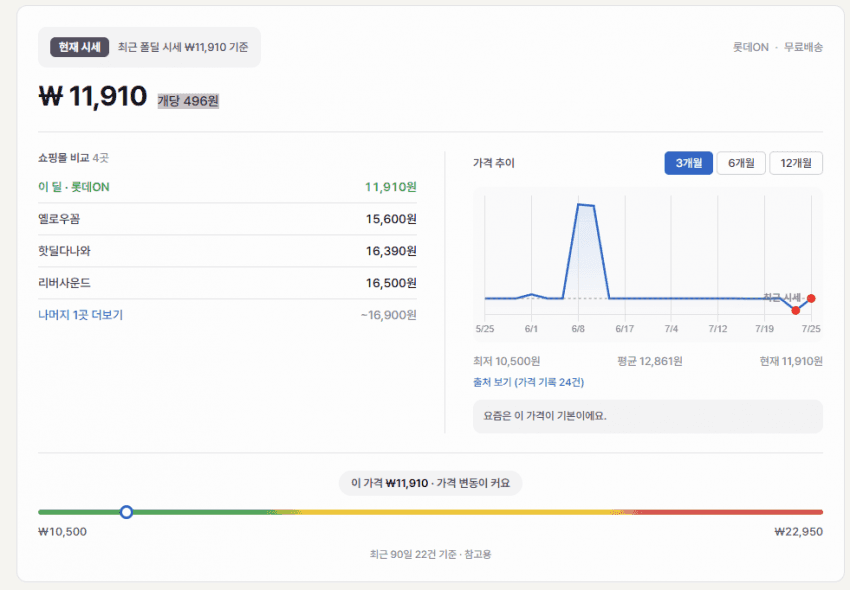Viewport: 850px width, 590px height.
Task: Click the 이 가격 ₩11,910 volatility pill
Action: click(x=430, y=483)
